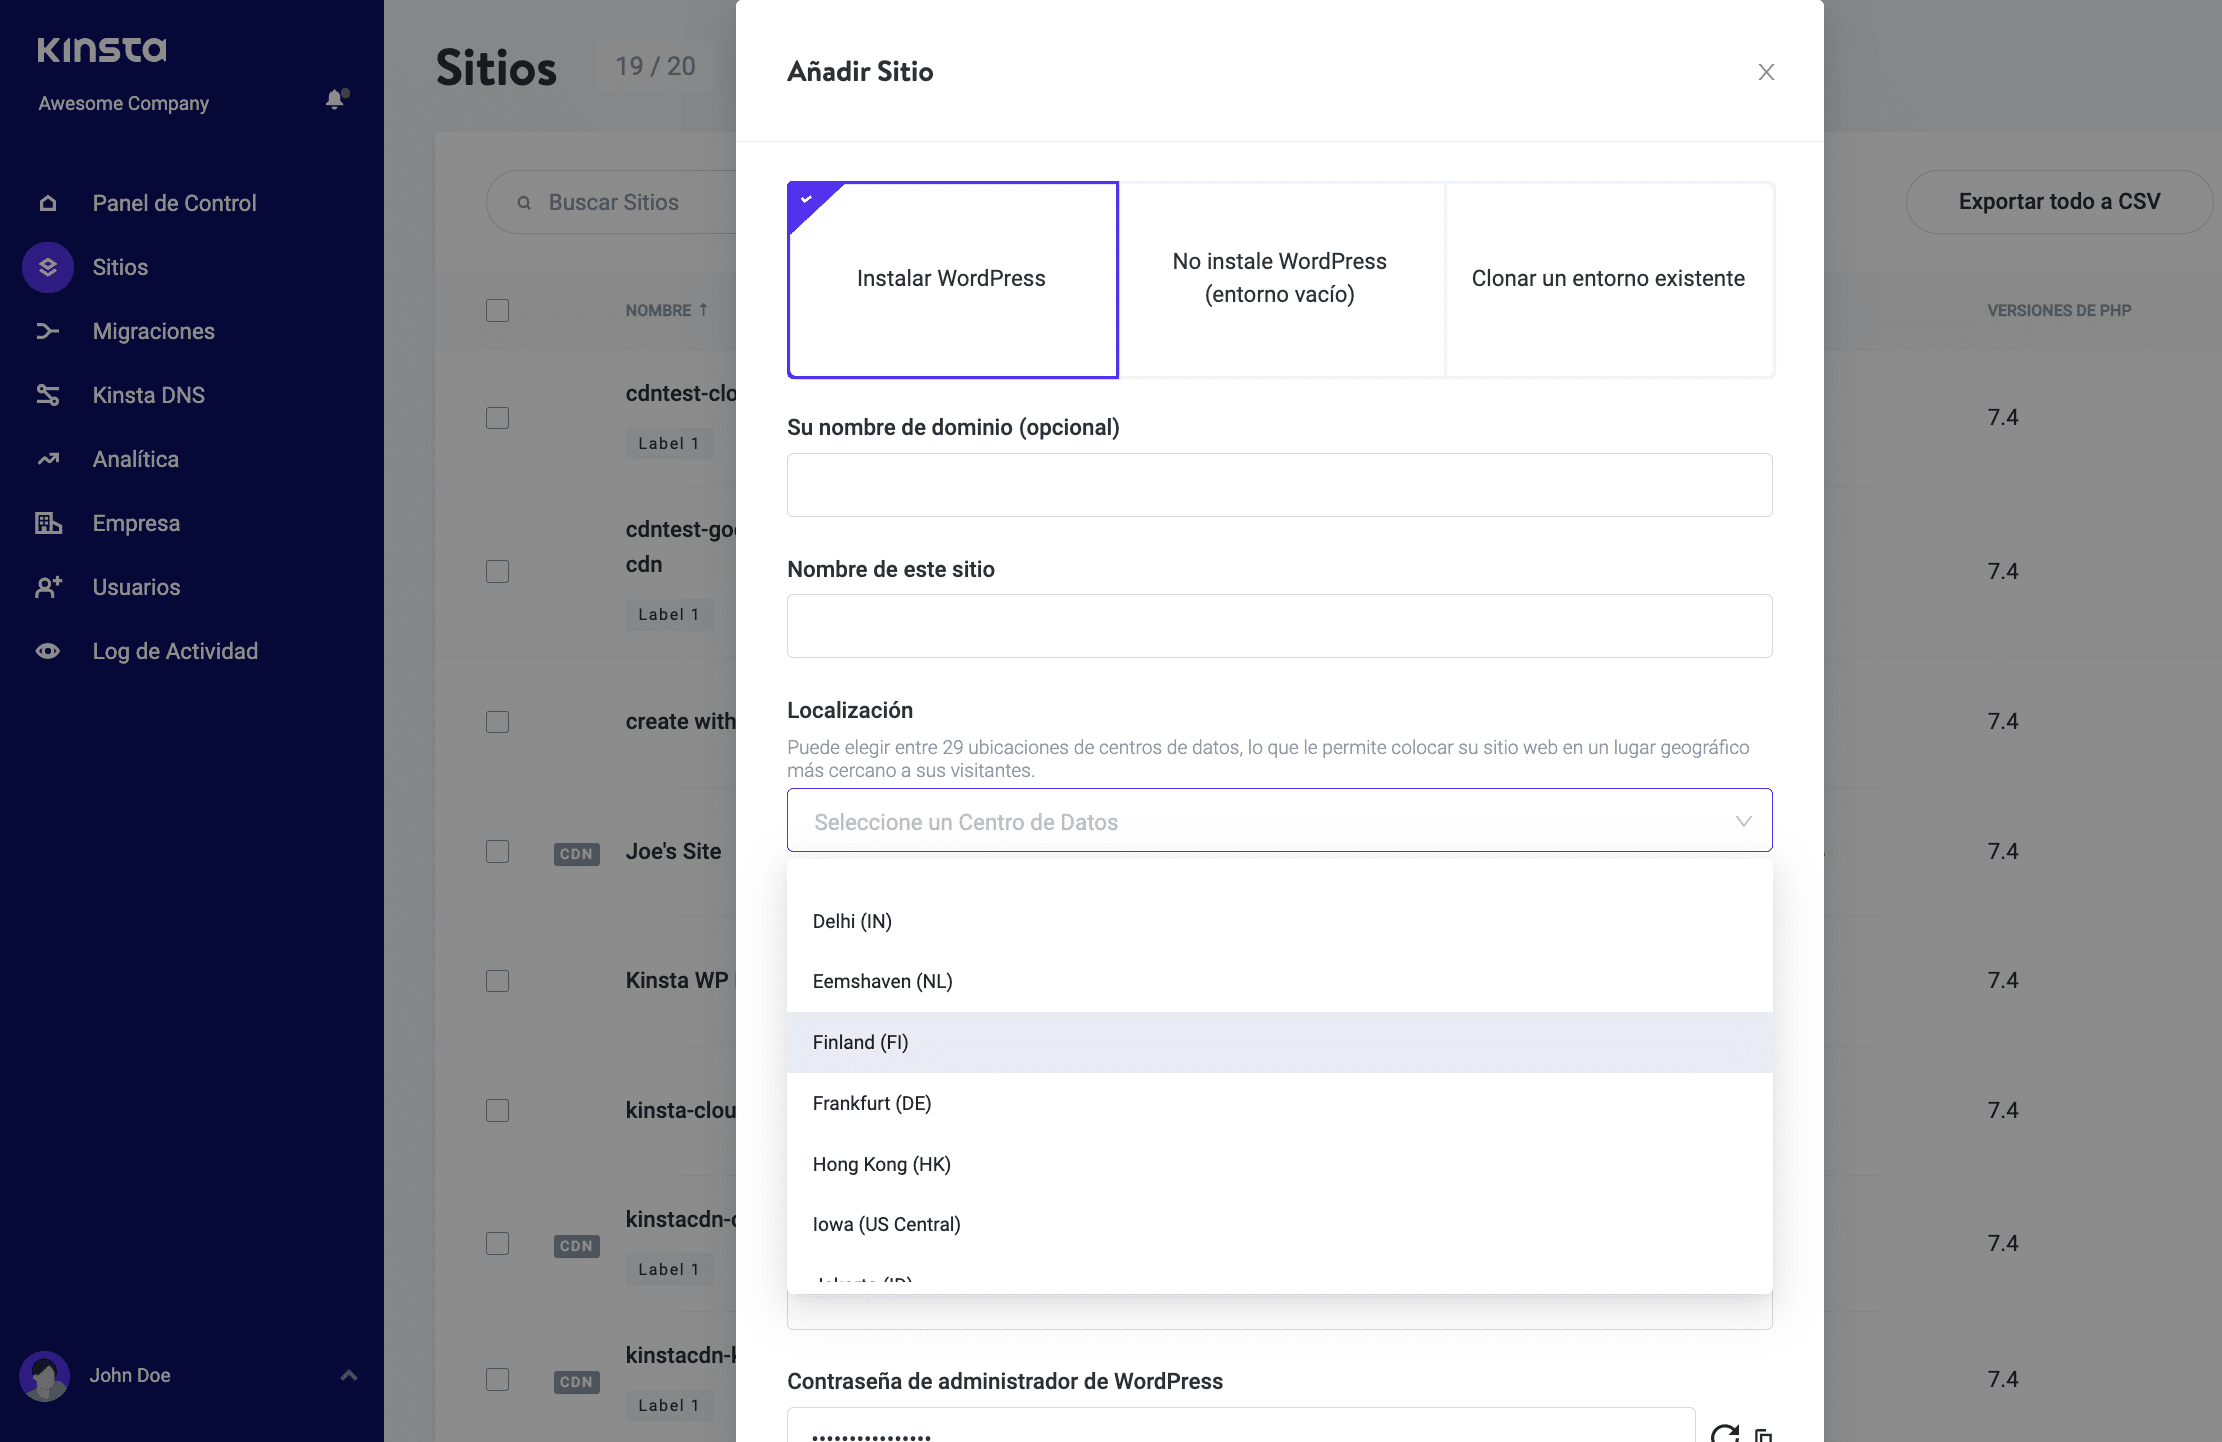The width and height of the screenshot is (2222, 1442).
Task: Toggle the Seleccione un Centro de Datos dropdown
Action: pos(1279,821)
